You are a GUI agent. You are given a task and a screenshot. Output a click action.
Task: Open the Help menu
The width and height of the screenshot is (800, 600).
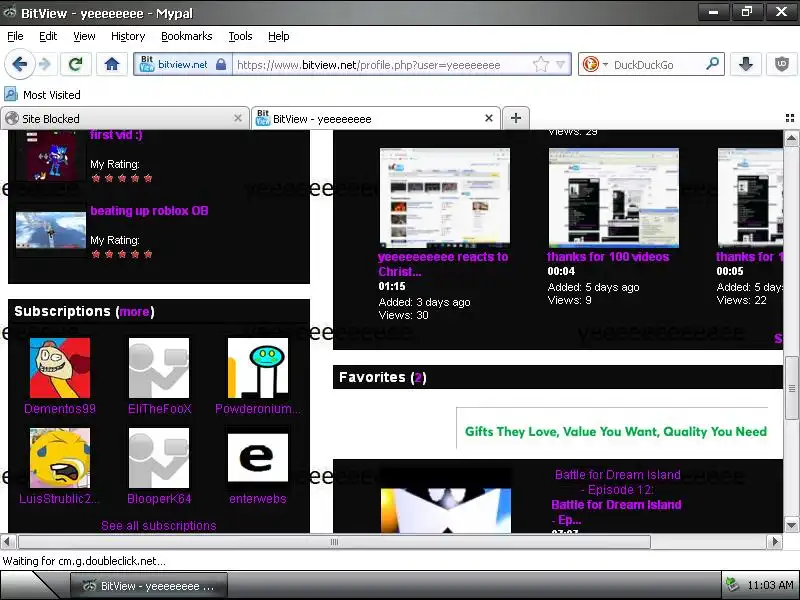pos(279,36)
